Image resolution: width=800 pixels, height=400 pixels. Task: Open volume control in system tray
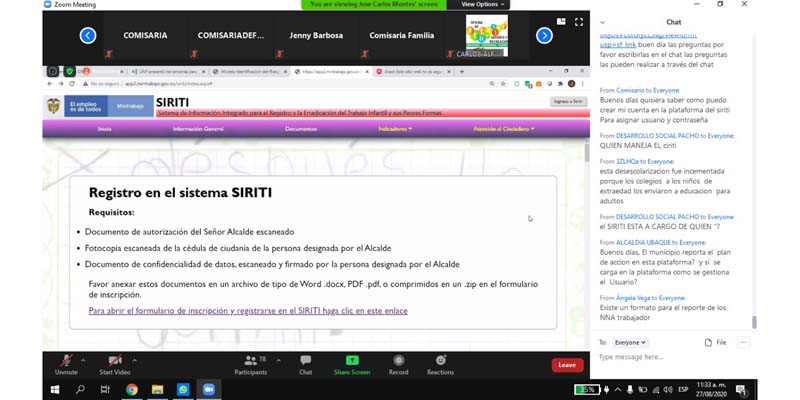click(x=668, y=390)
